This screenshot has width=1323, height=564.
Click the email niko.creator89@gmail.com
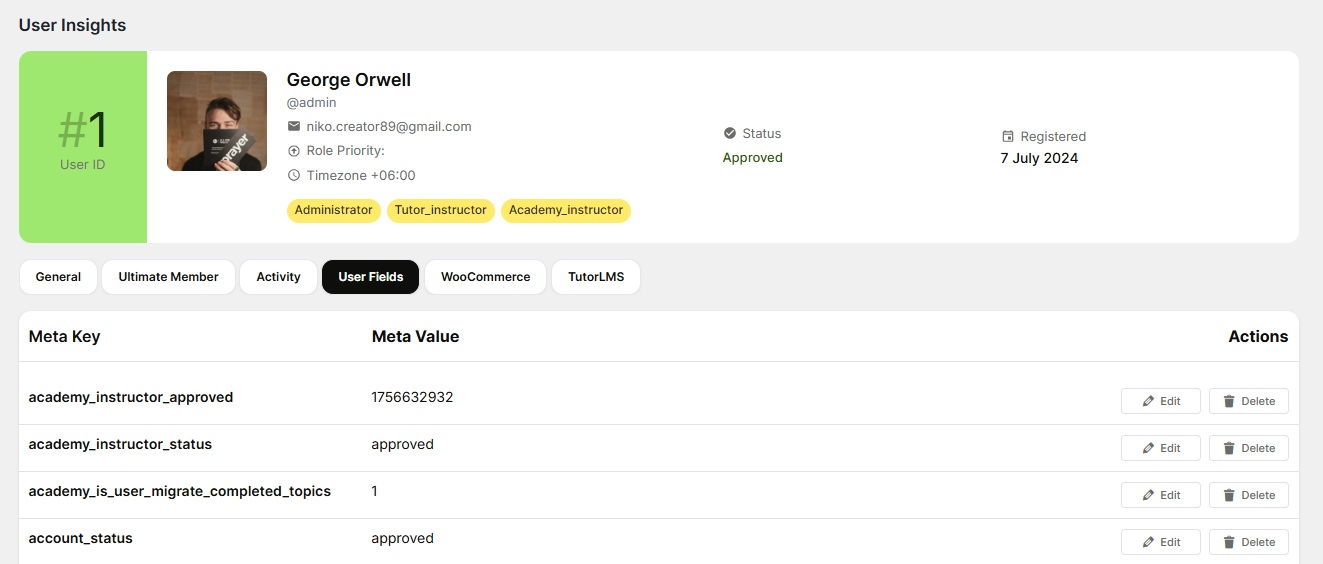coord(389,127)
